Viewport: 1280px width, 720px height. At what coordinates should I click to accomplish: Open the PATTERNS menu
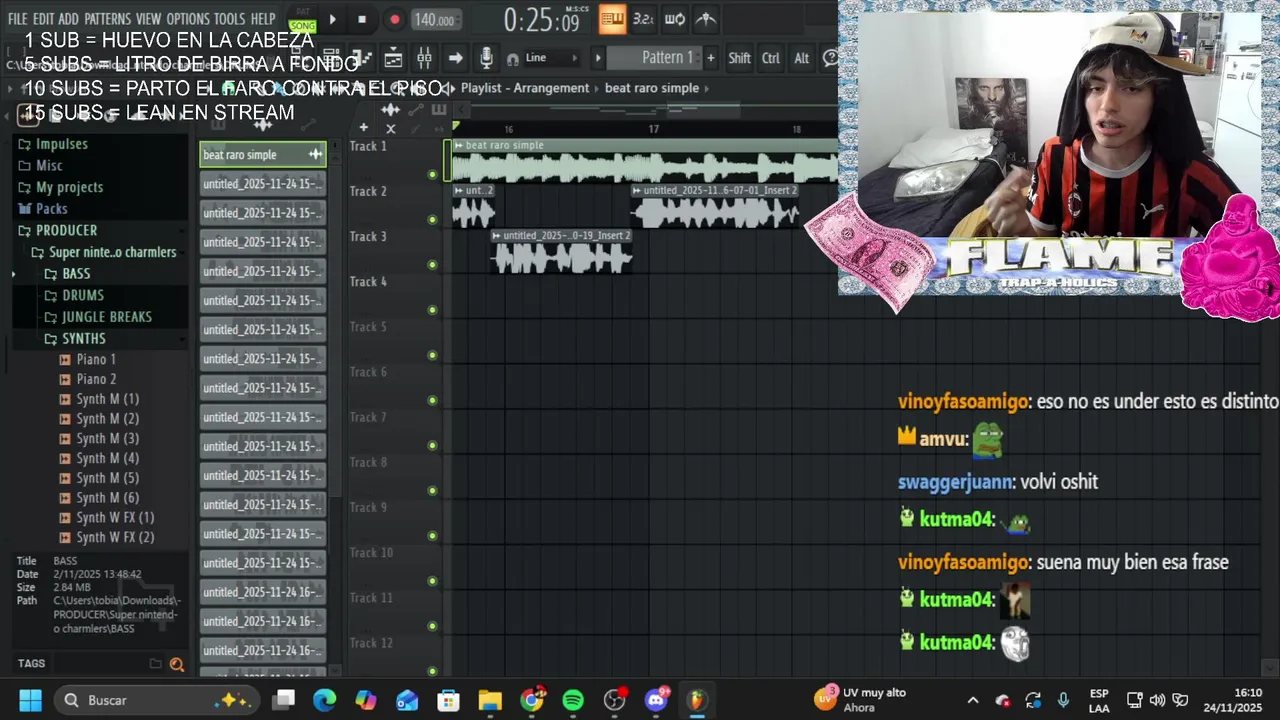pyautogui.click(x=107, y=19)
